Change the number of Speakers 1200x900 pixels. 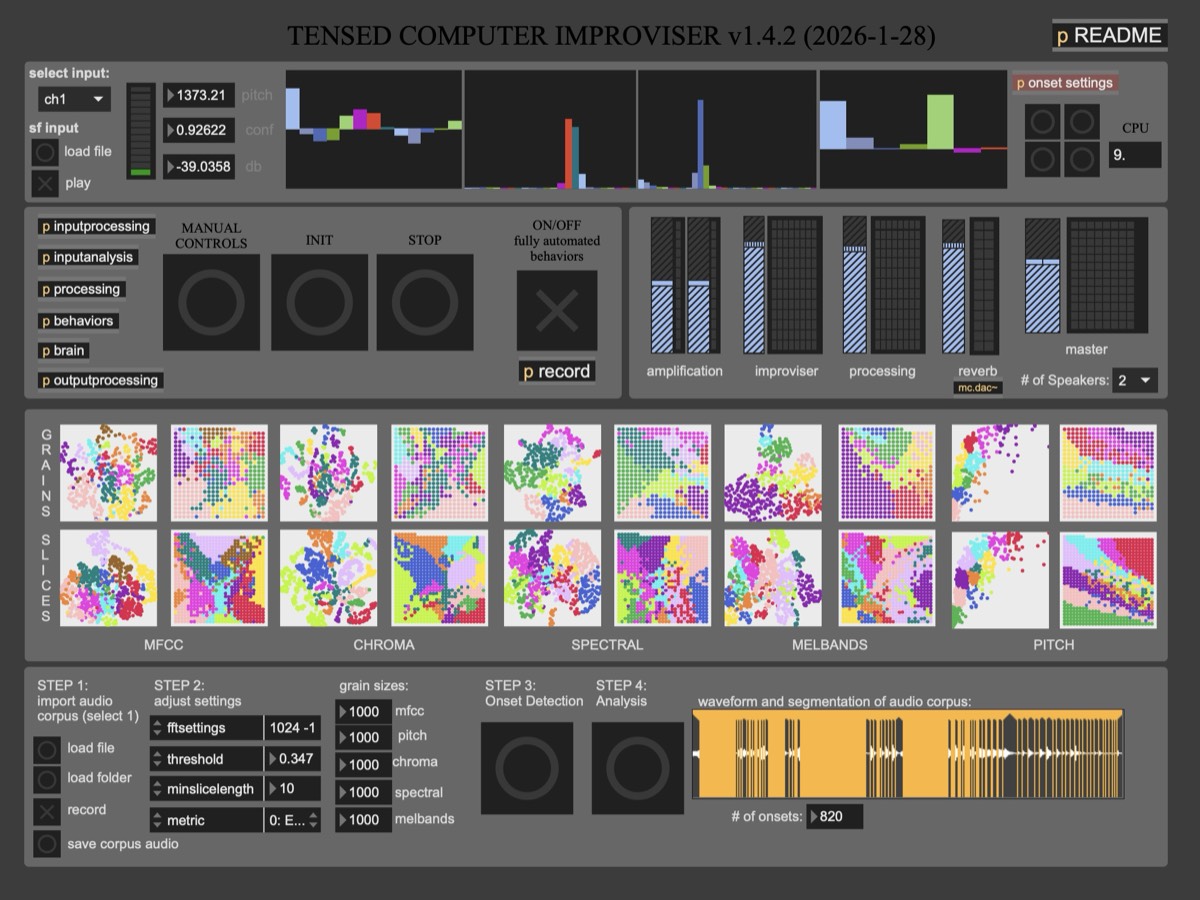tap(1134, 380)
